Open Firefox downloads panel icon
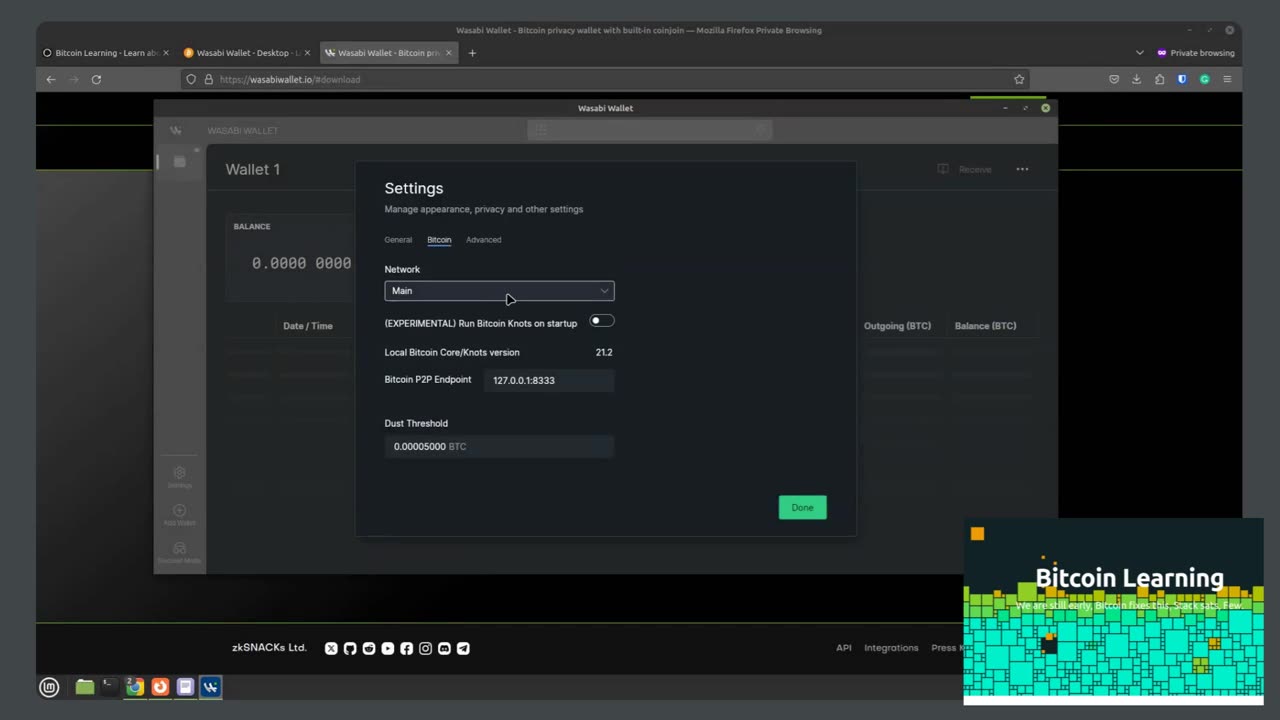1280x720 pixels. pos(1136,79)
